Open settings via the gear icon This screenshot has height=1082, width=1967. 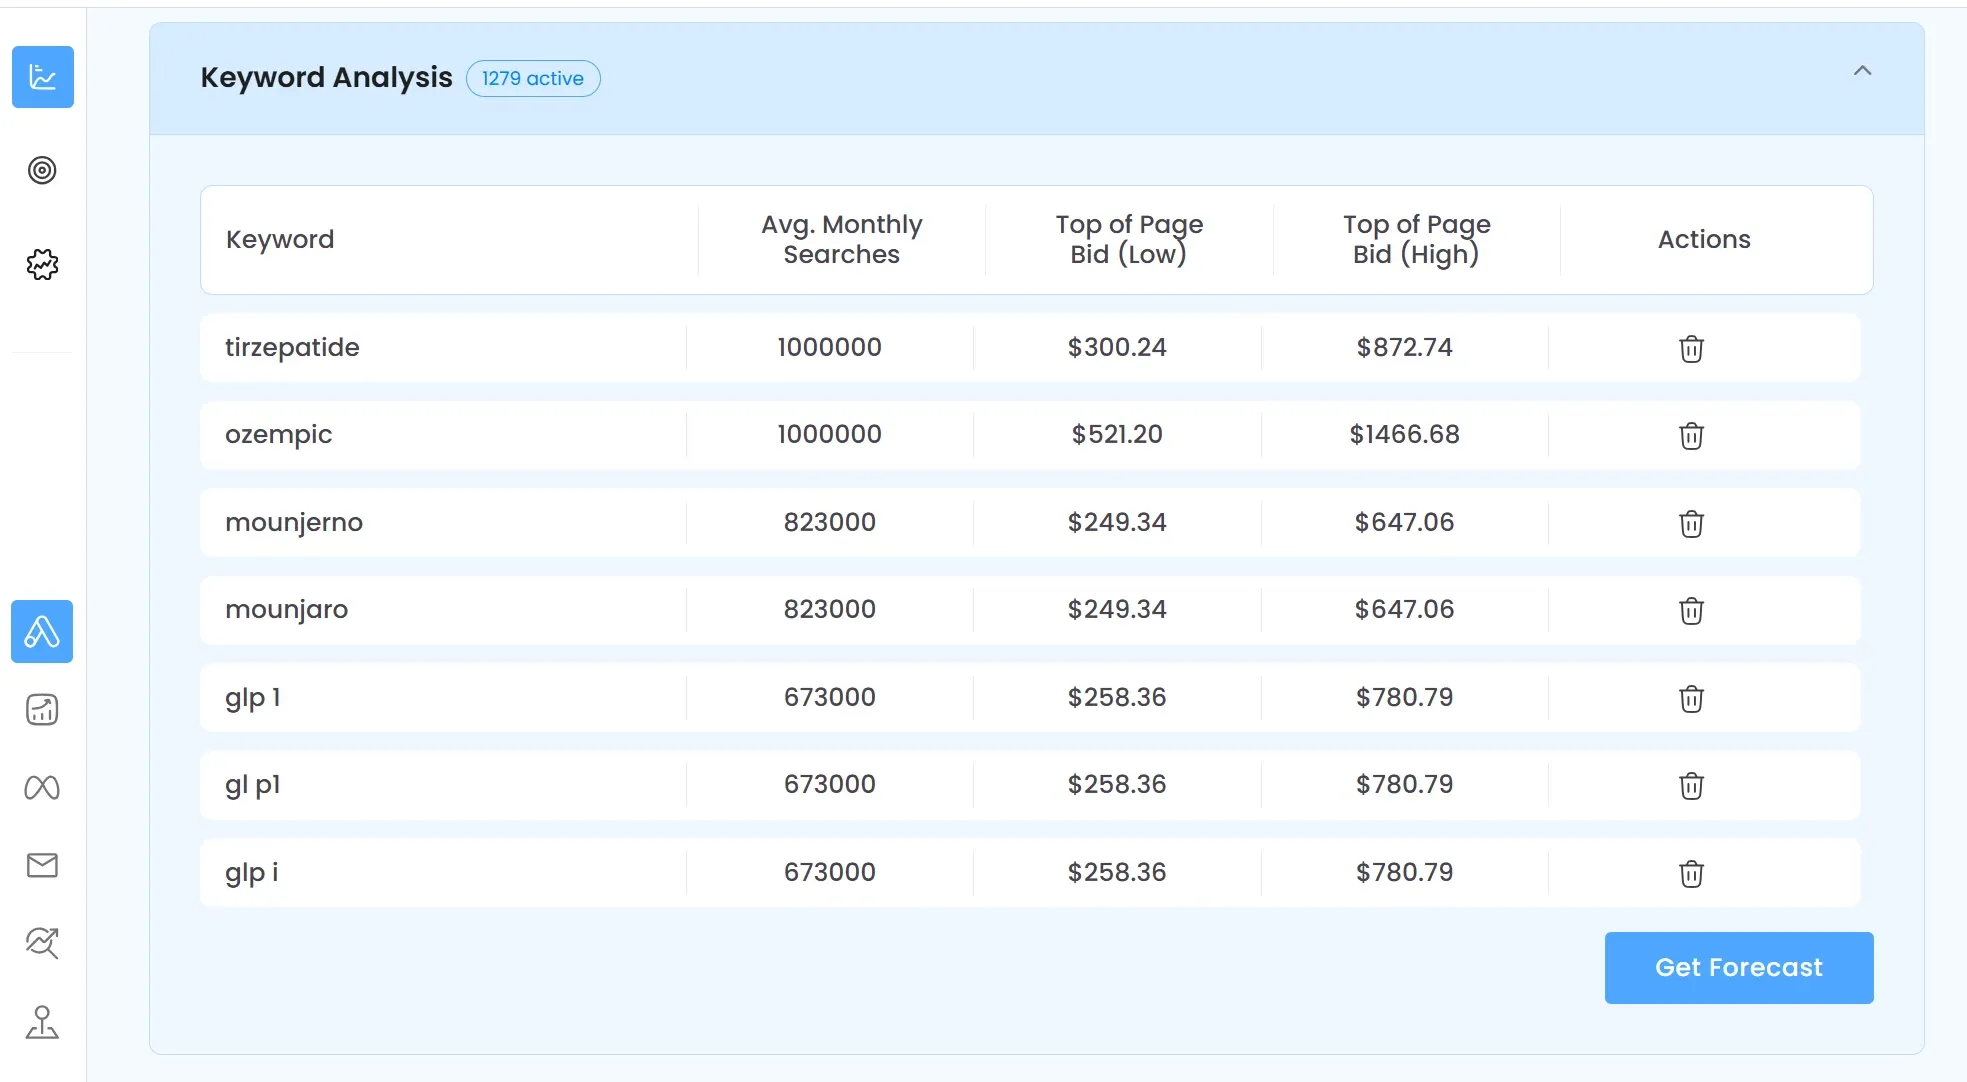coord(42,264)
